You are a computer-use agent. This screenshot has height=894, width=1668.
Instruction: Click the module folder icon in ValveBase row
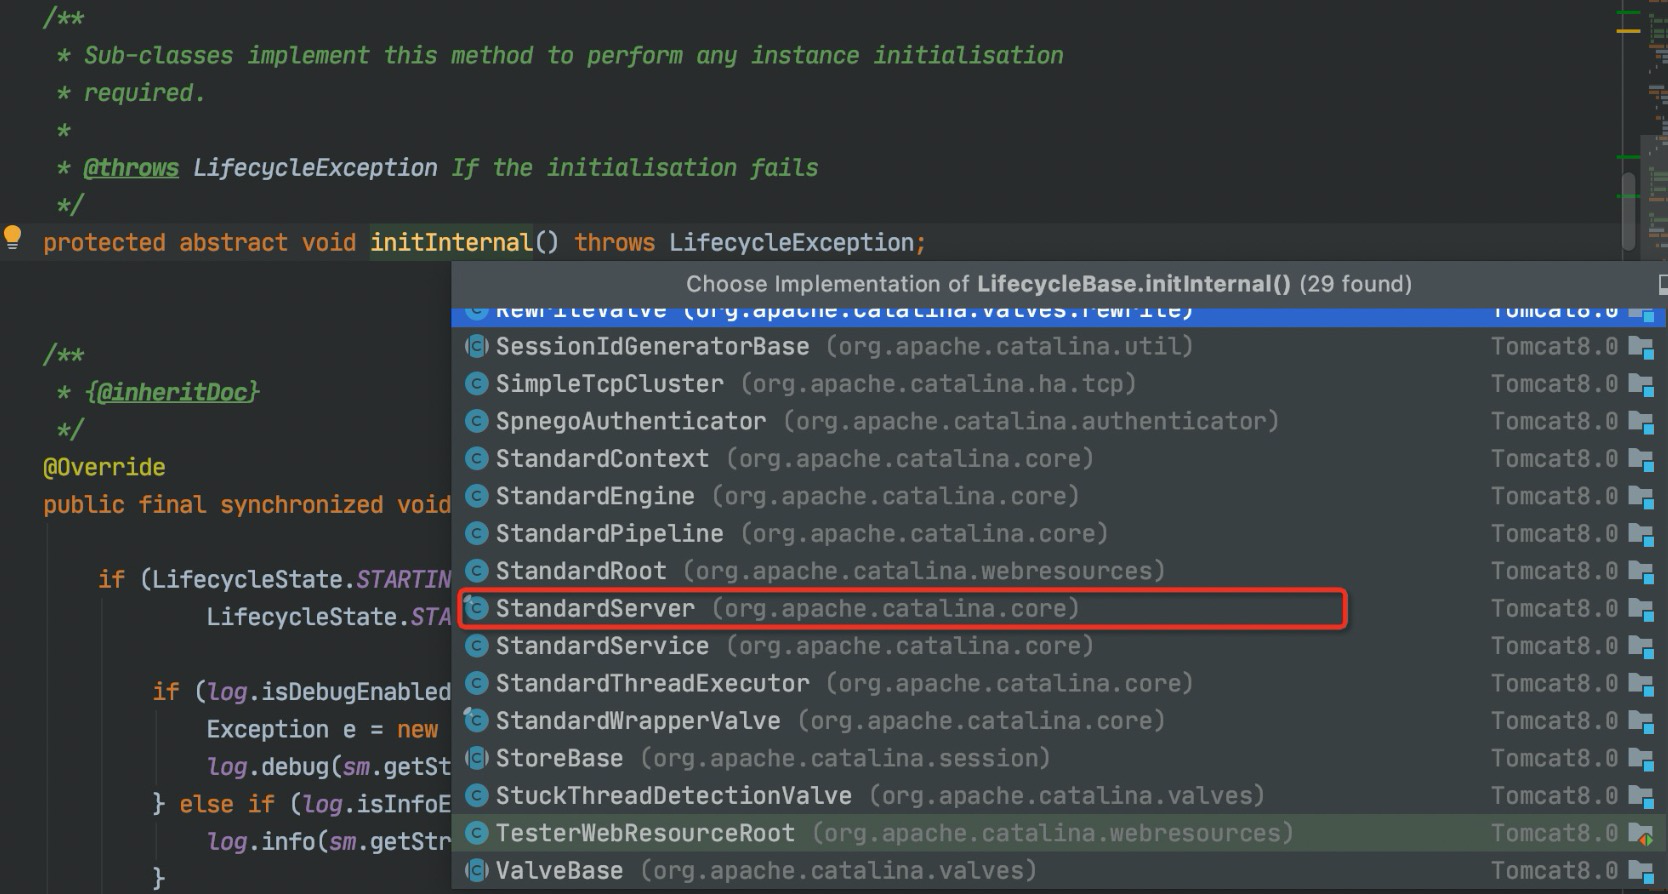pyautogui.click(x=1641, y=872)
